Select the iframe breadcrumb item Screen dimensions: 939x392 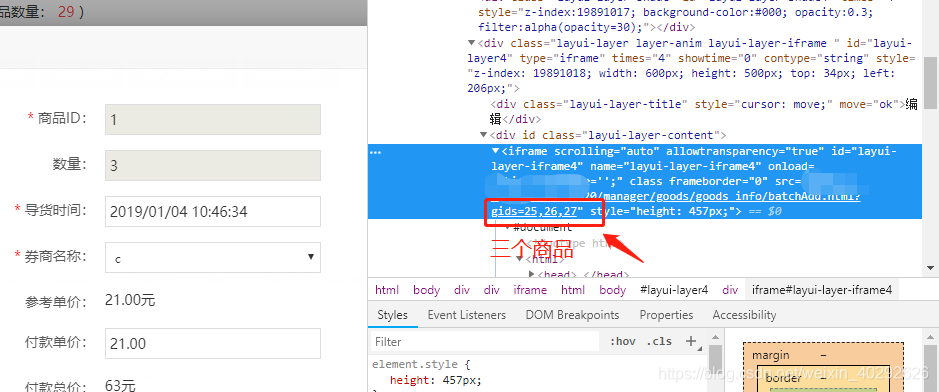point(530,290)
